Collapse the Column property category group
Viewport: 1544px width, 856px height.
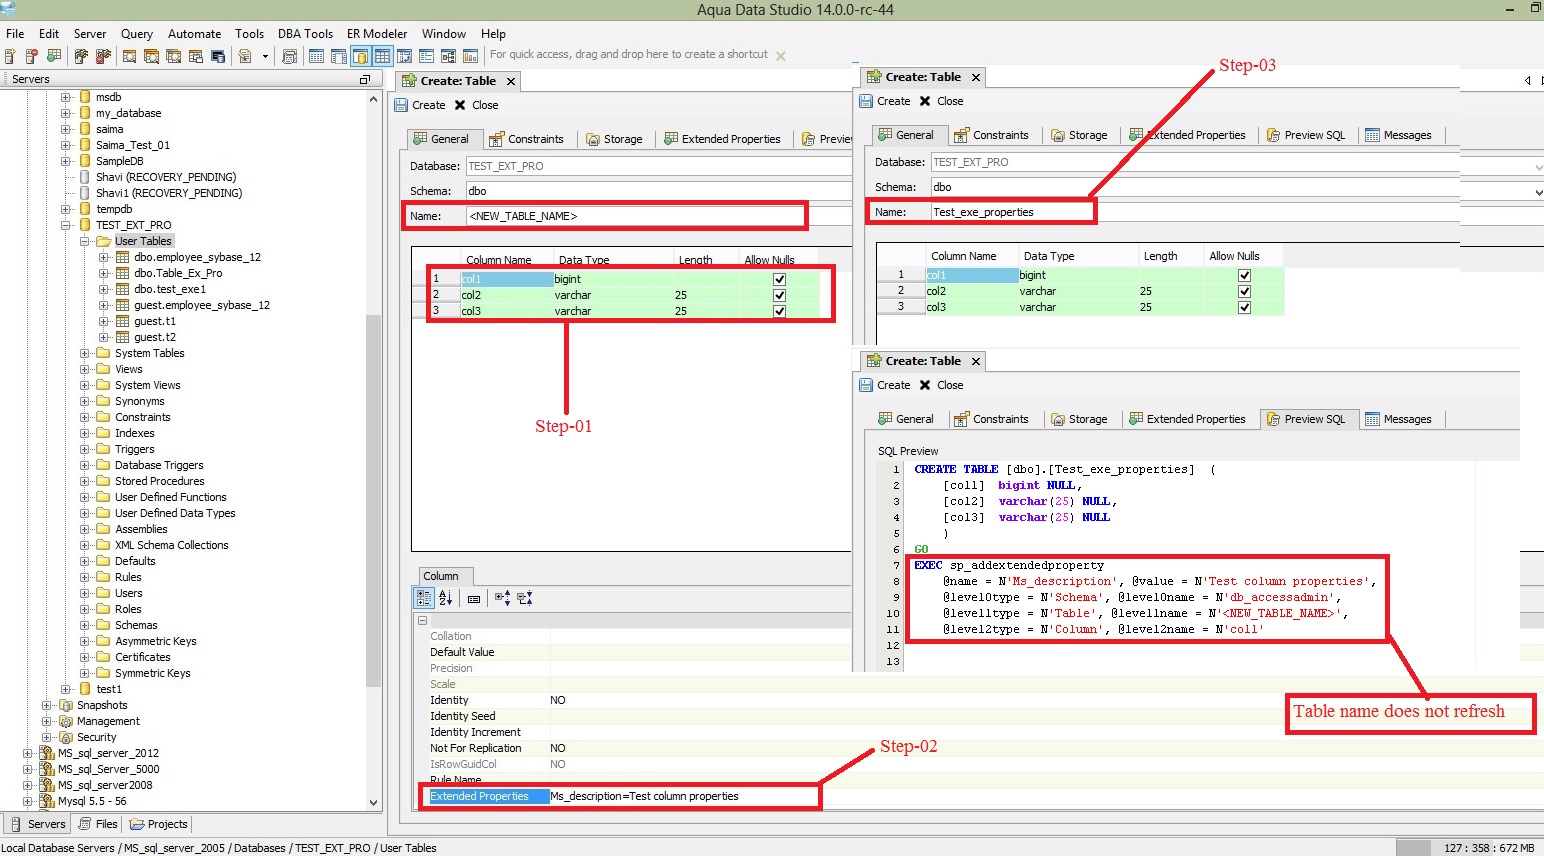tap(422, 621)
